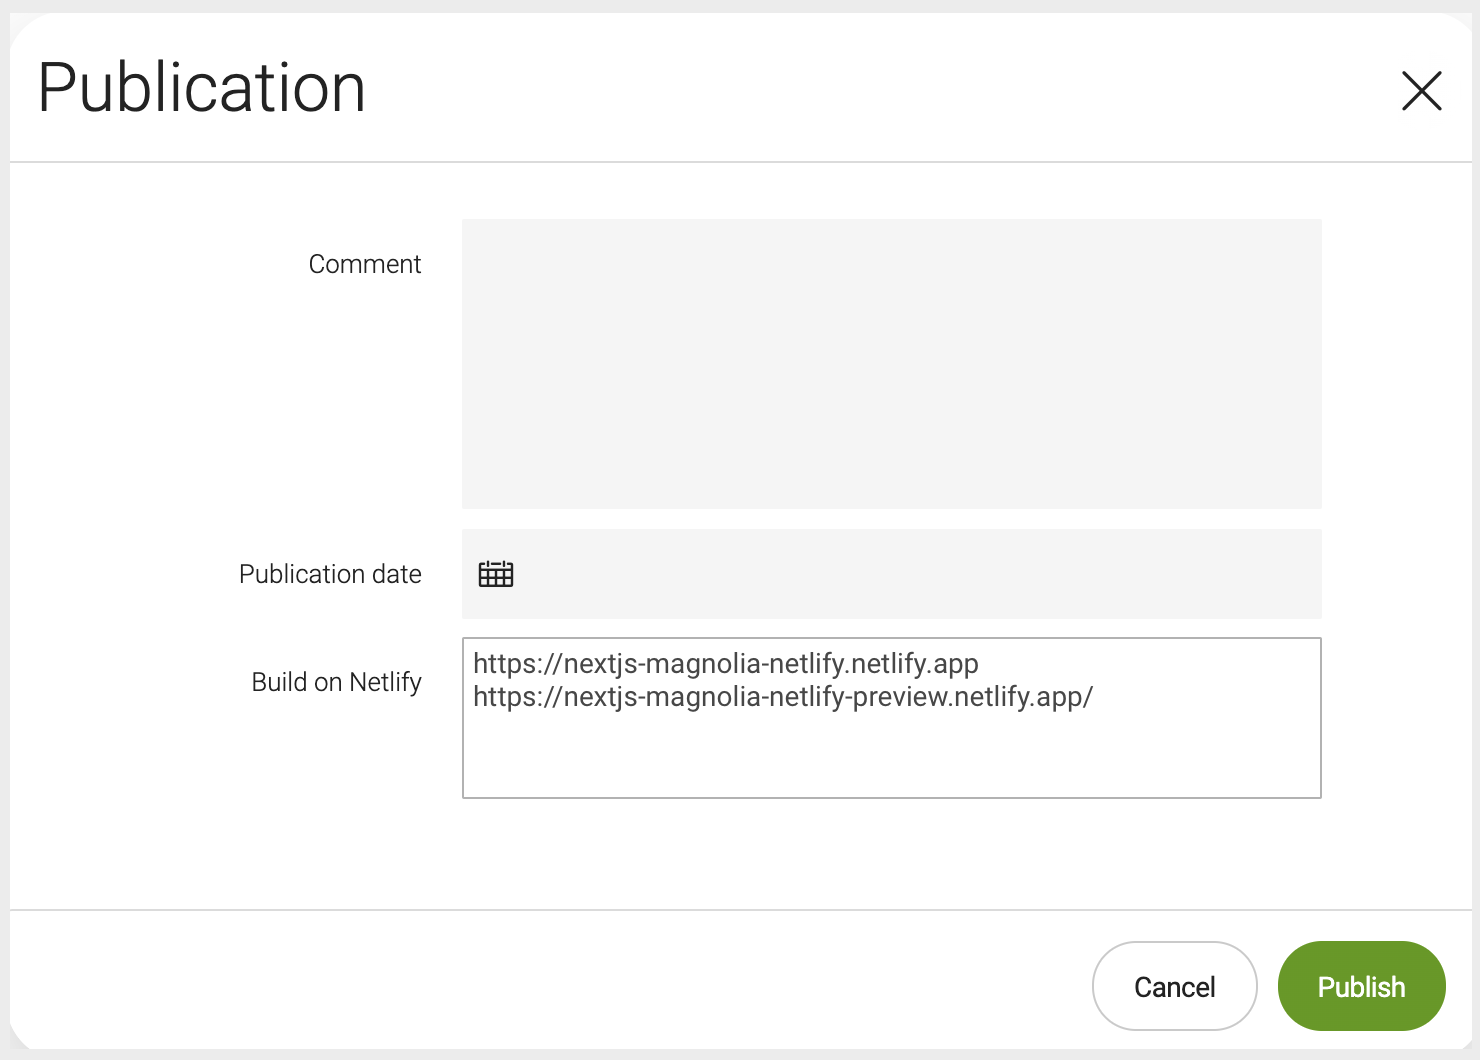This screenshot has width=1480, height=1060.
Task: Select the nextjs-magnolia-netlify-preview.netlify.app URL option
Action: click(x=782, y=697)
